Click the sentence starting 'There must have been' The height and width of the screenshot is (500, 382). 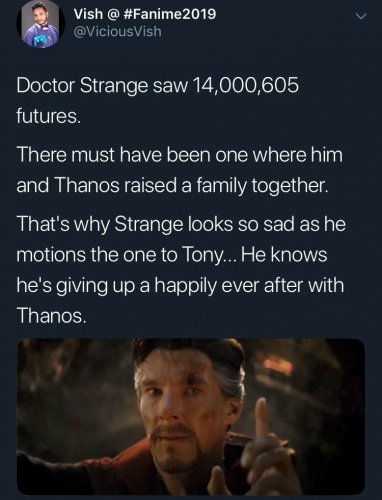[179, 171]
